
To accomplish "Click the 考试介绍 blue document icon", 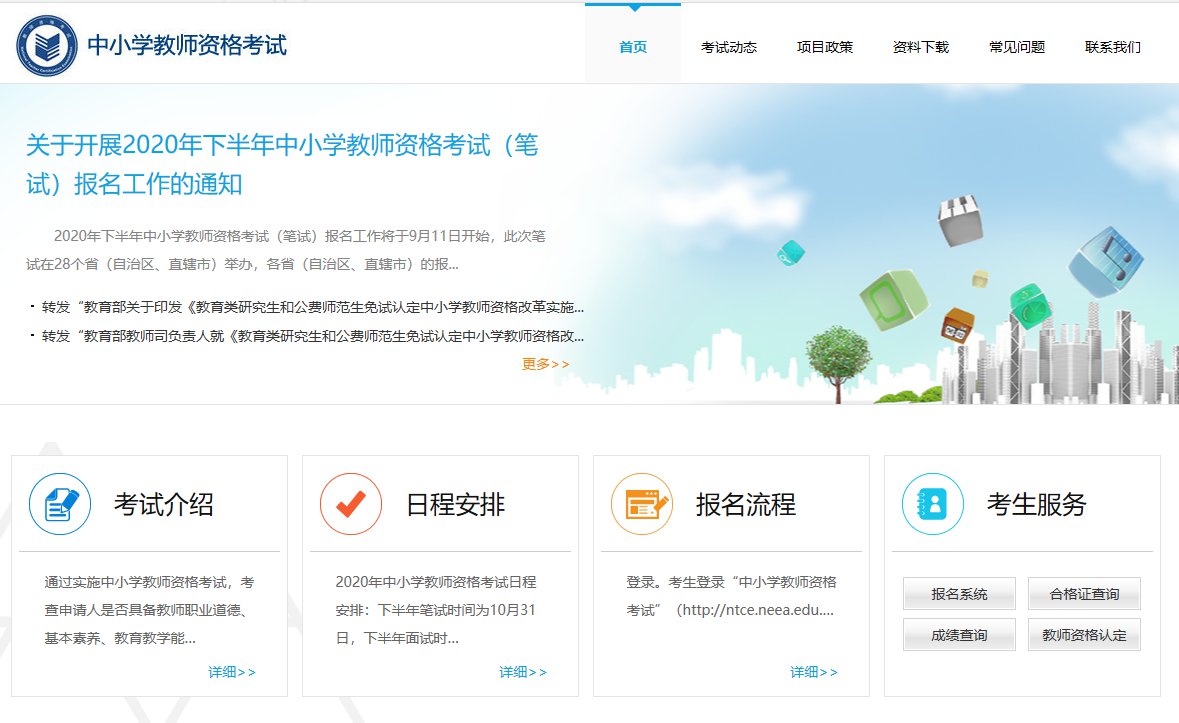I will coord(60,504).
